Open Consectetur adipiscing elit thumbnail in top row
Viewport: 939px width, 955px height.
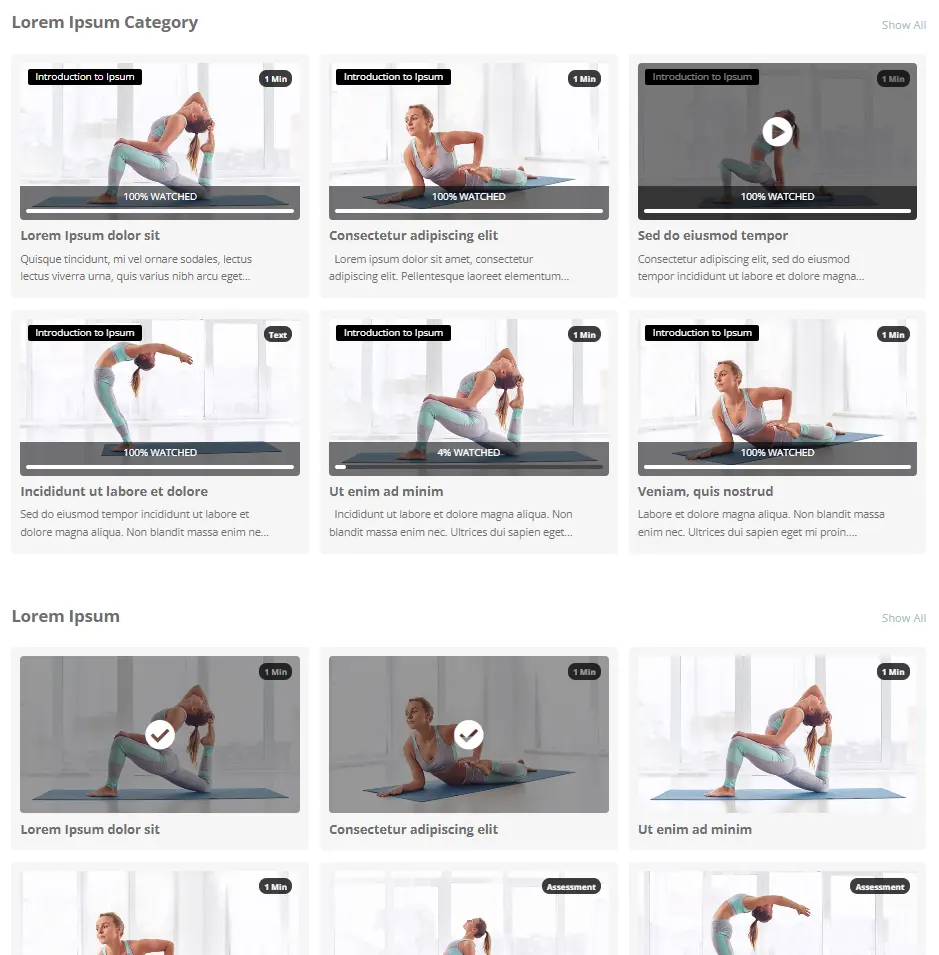[x=468, y=141]
